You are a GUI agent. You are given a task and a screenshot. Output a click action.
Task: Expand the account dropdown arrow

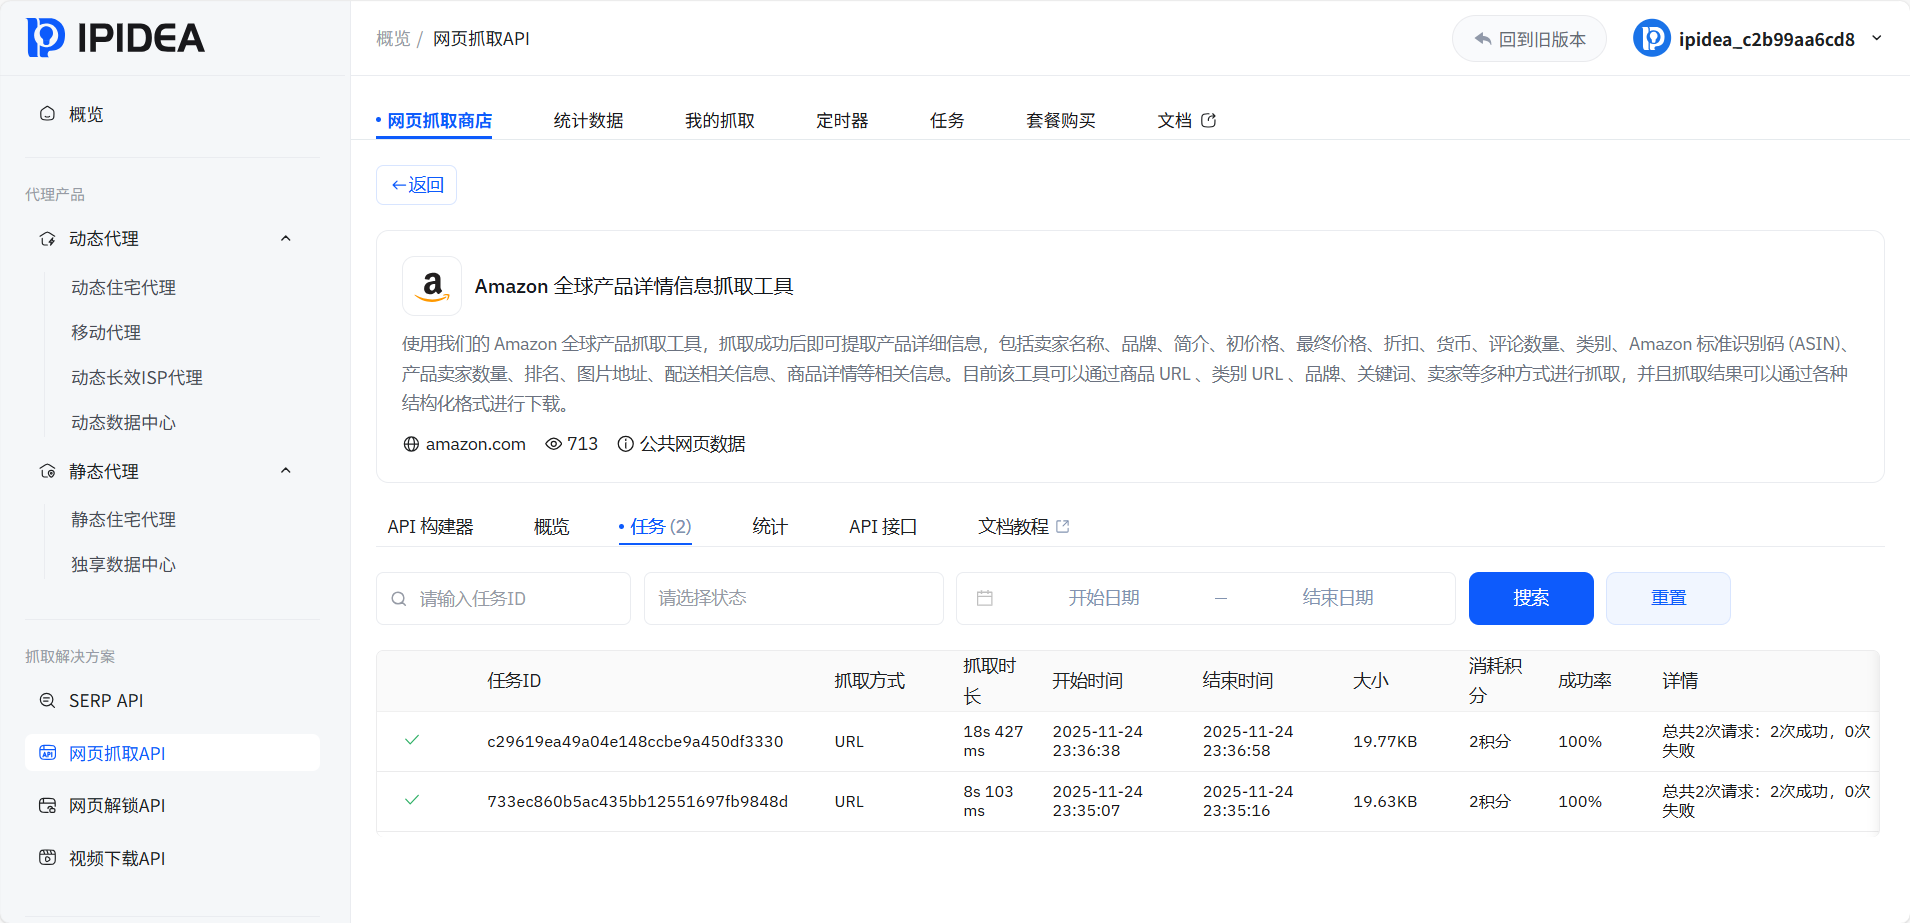[1877, 38]
